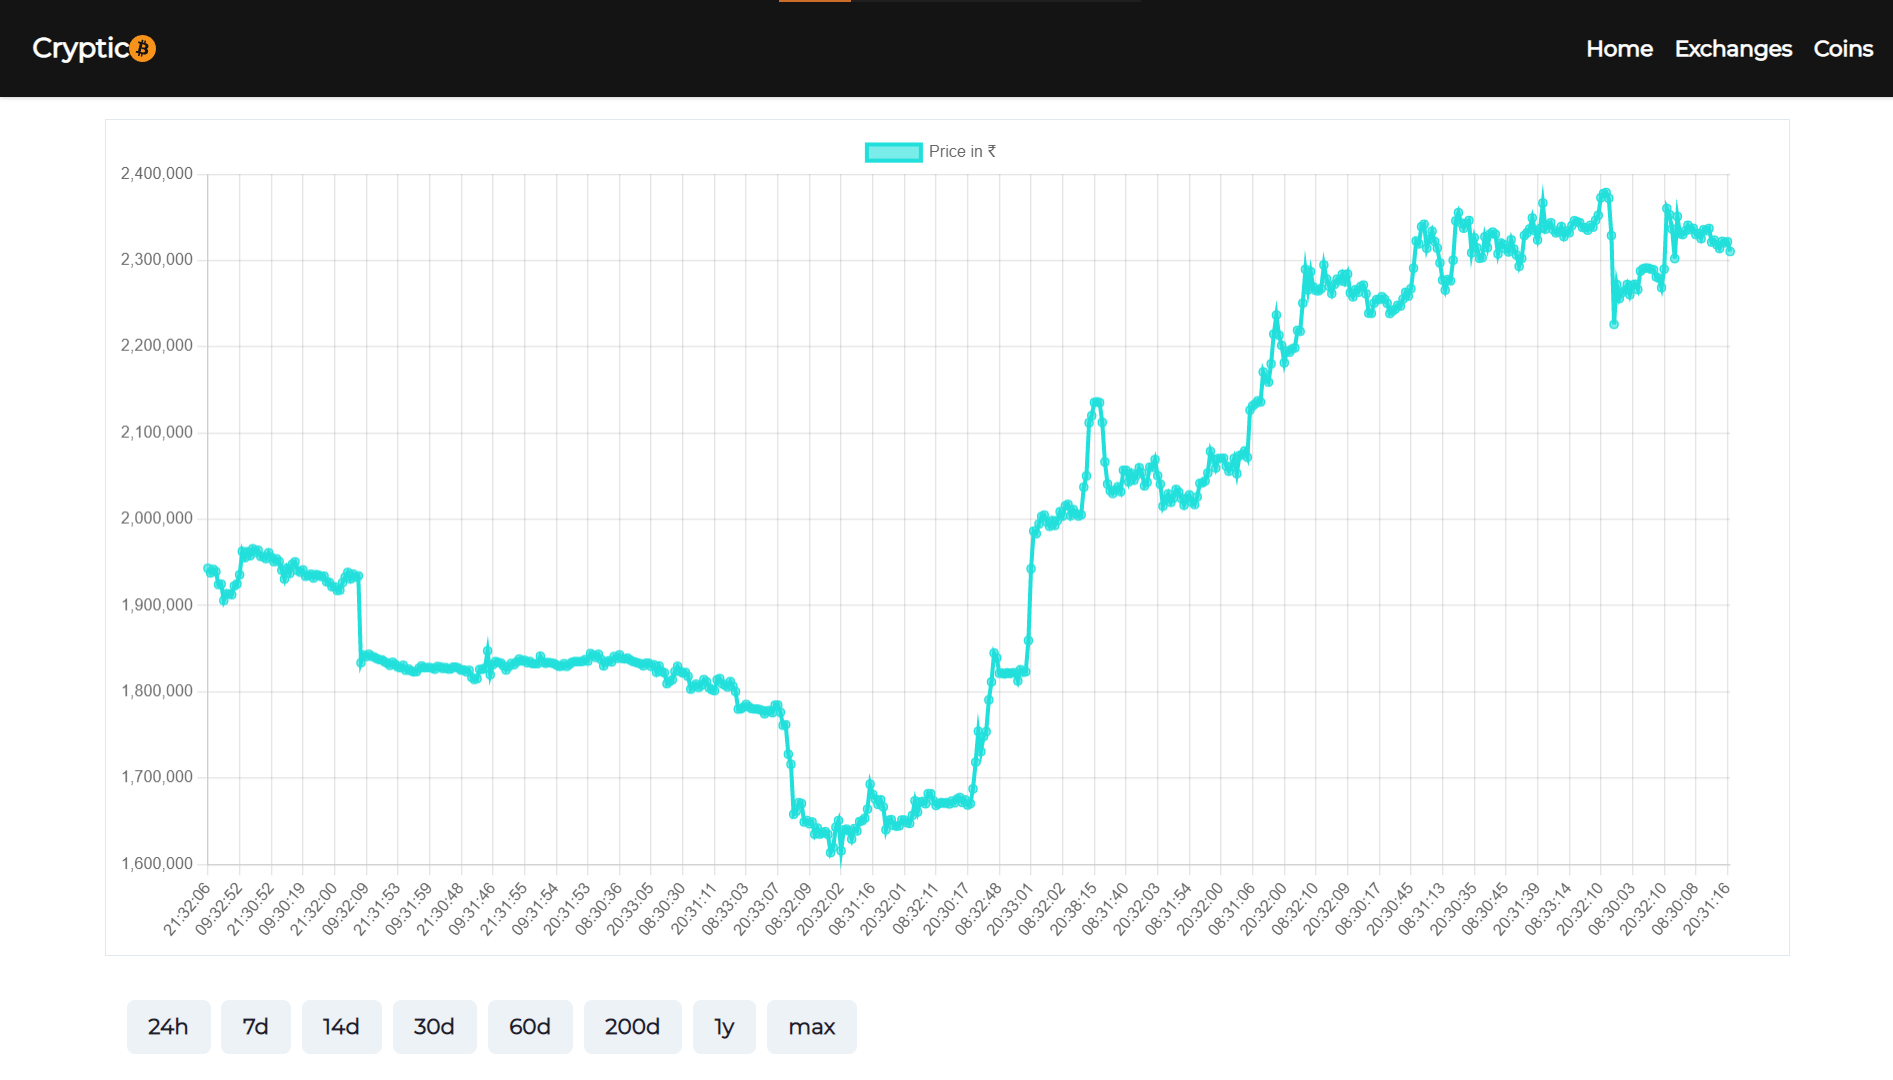Click the Bitcoin coin icon in the logo

pos(143,48)
